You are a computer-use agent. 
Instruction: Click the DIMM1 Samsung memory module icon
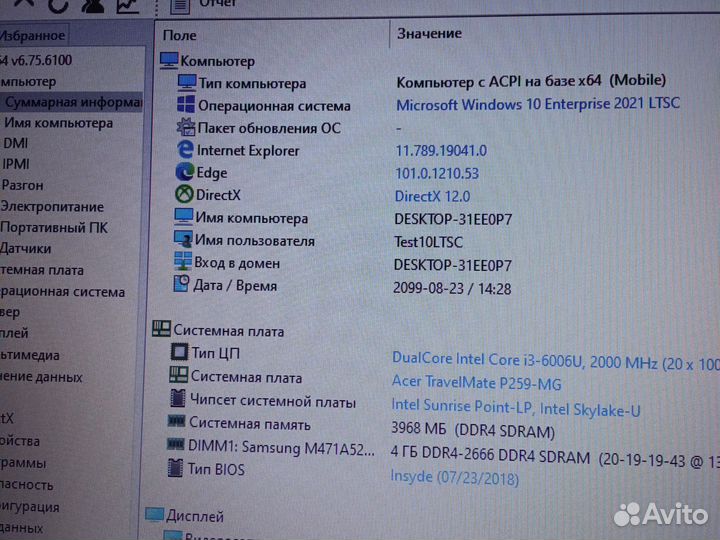point(175,444)
